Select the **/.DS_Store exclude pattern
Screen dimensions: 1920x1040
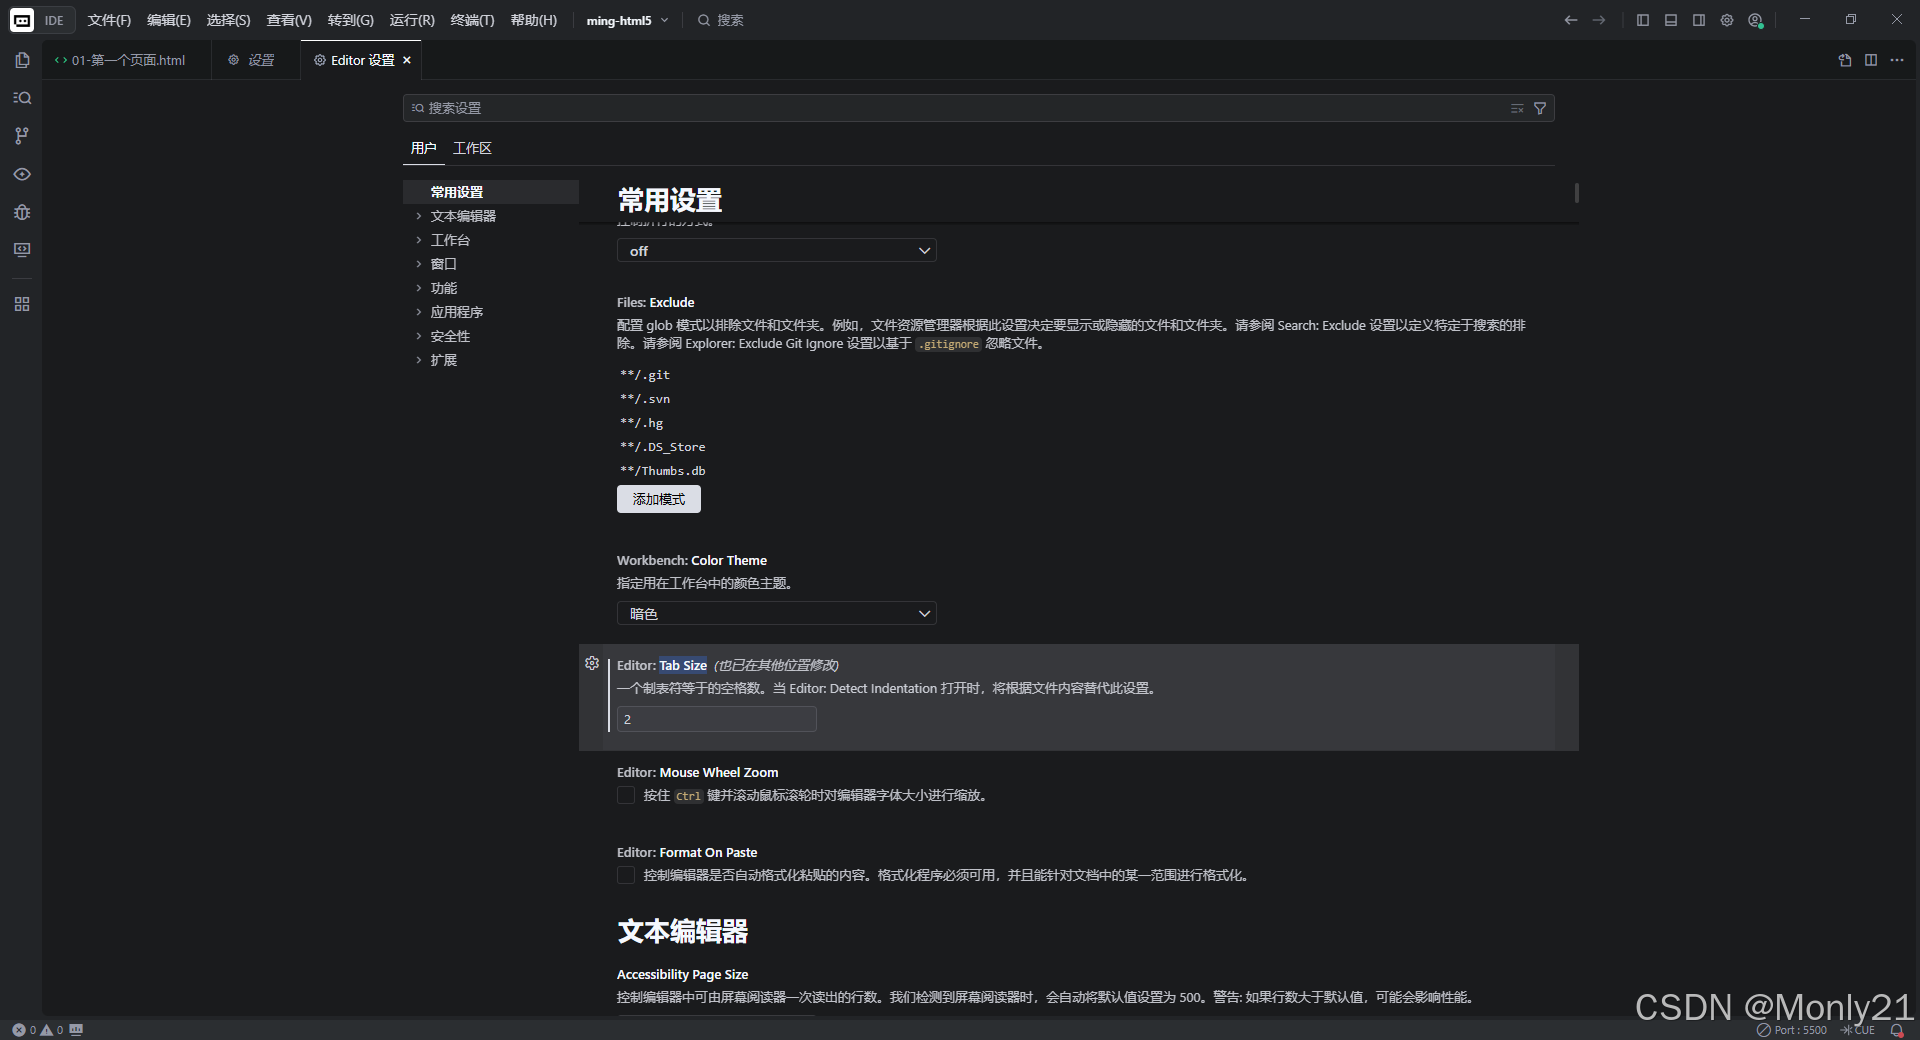coord(663,447)
